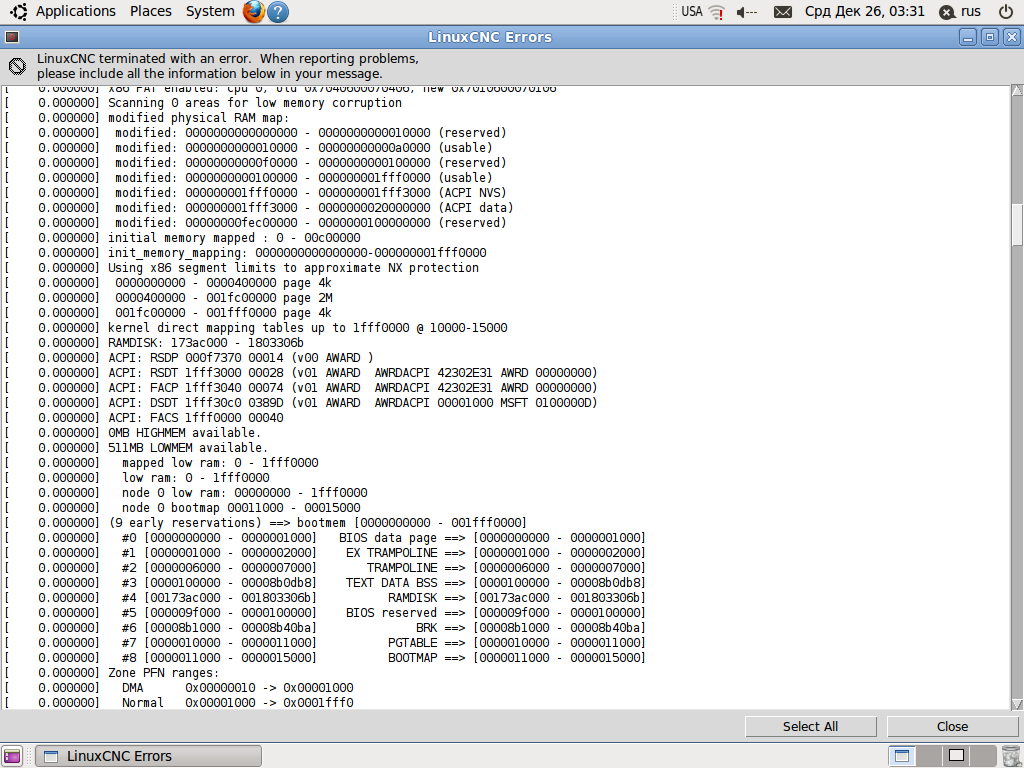Click the 'RAMDISK: 173ac000 - 1803306b' line
The width and height of the screenshot is (1024, 768).
(x=206, y=343)
